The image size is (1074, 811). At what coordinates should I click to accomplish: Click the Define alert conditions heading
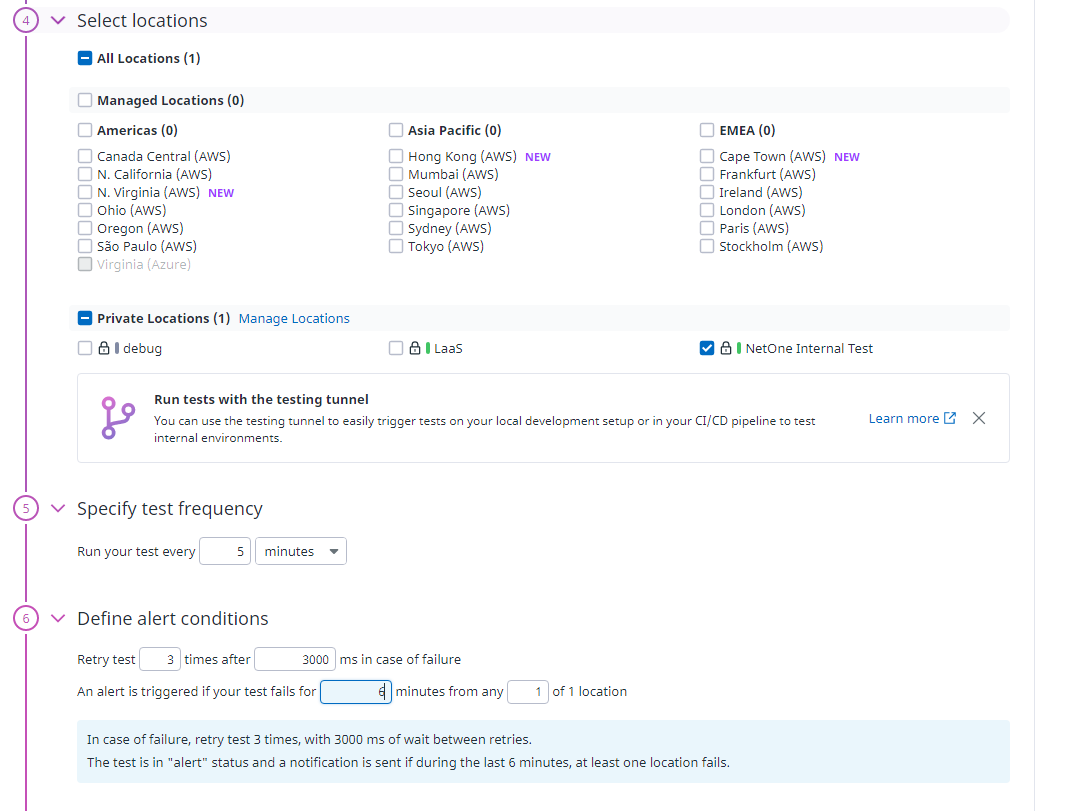point(173,619)
